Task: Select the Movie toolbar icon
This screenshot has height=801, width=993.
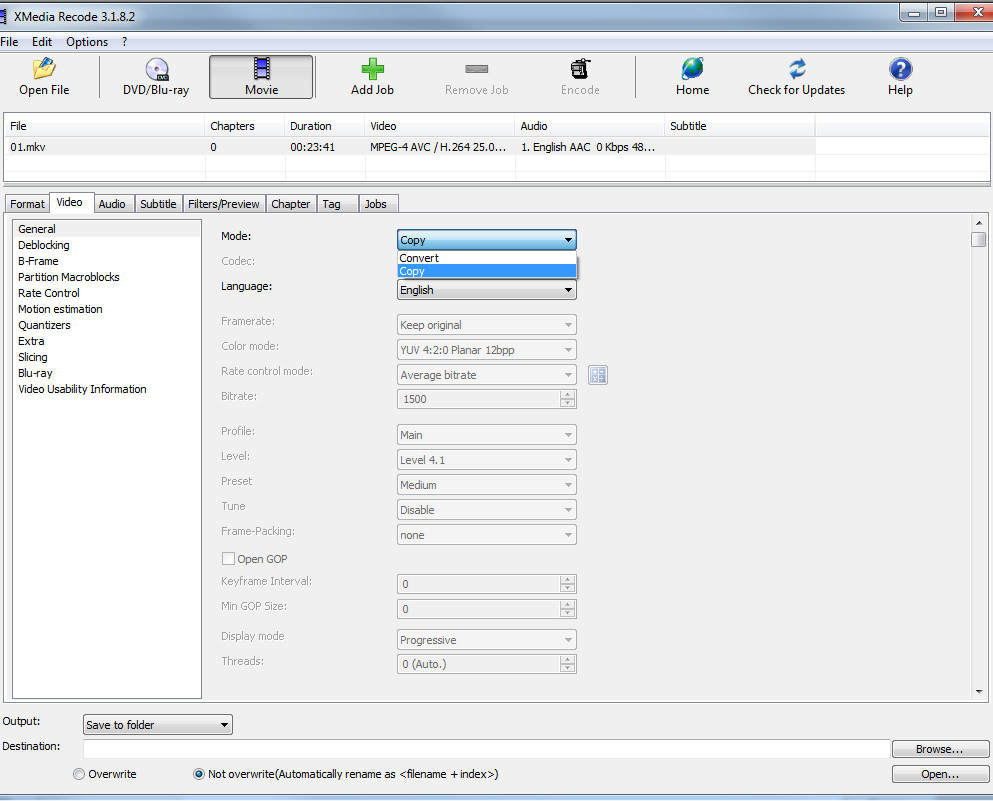Action: click(x=262, y=68)
